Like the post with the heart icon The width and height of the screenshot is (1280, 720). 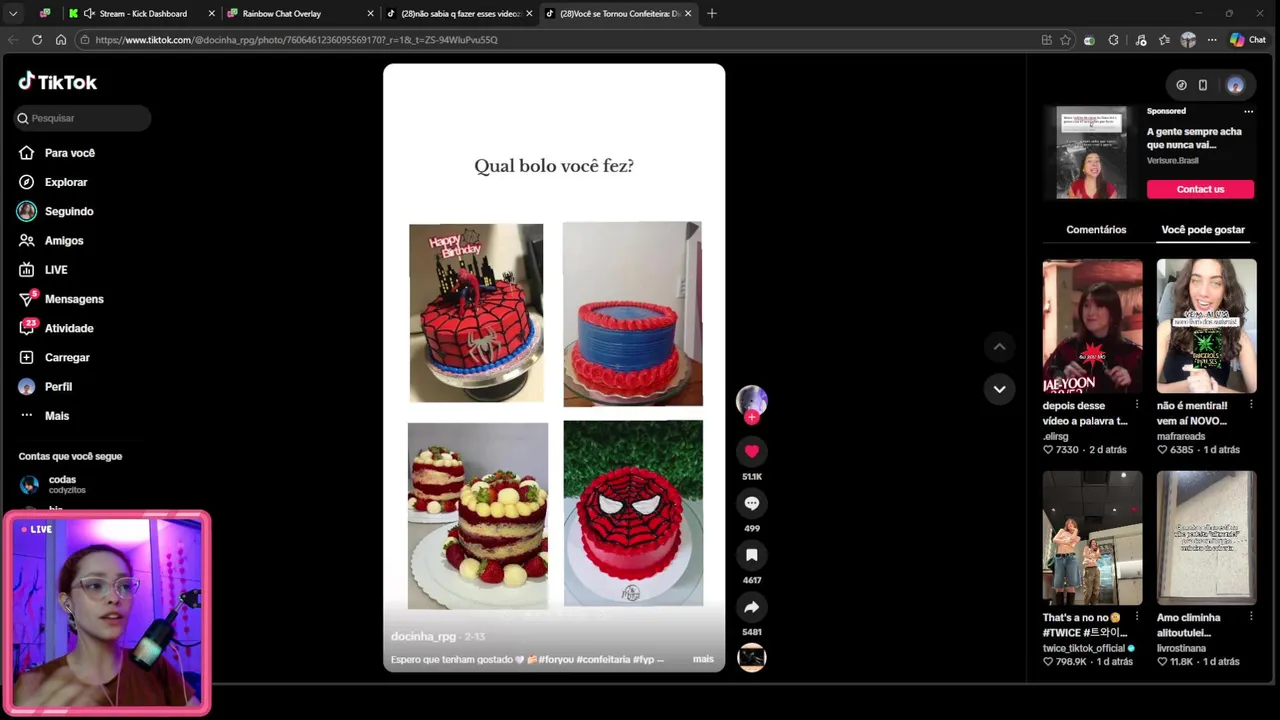(752, 452)
